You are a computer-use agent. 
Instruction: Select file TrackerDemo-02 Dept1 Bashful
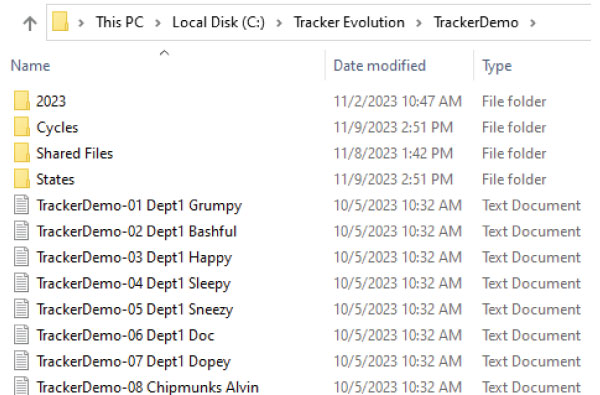click(x=136, y=232)
